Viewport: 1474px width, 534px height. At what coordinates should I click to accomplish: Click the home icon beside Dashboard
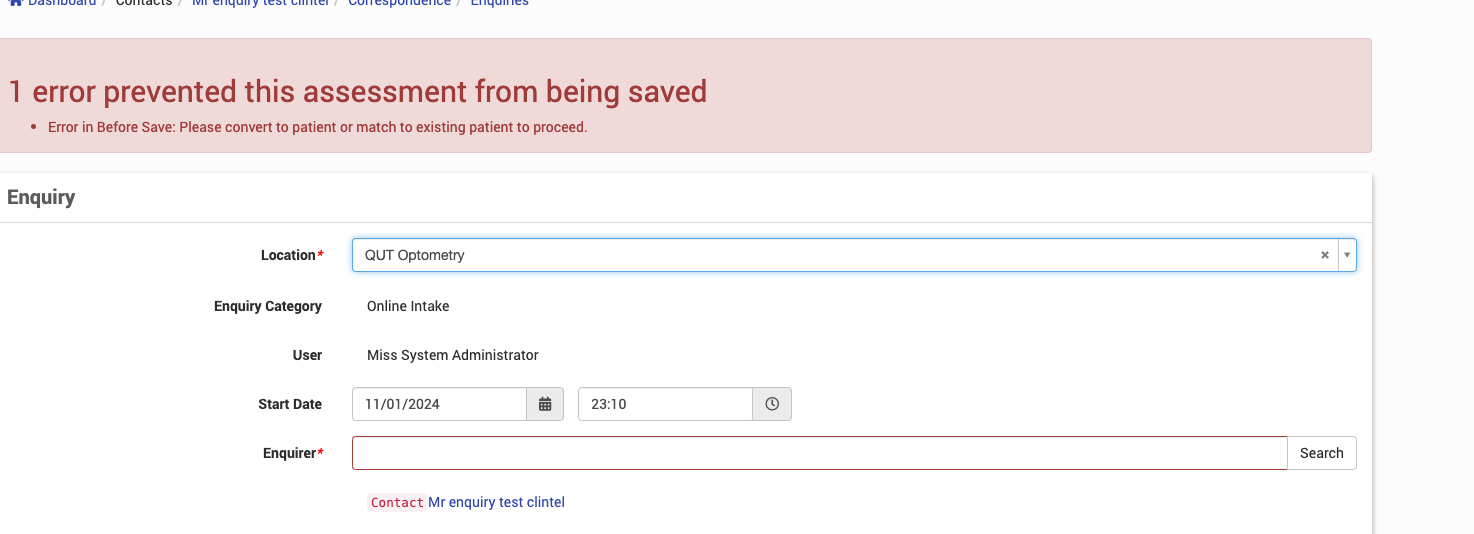coord(15,3)
